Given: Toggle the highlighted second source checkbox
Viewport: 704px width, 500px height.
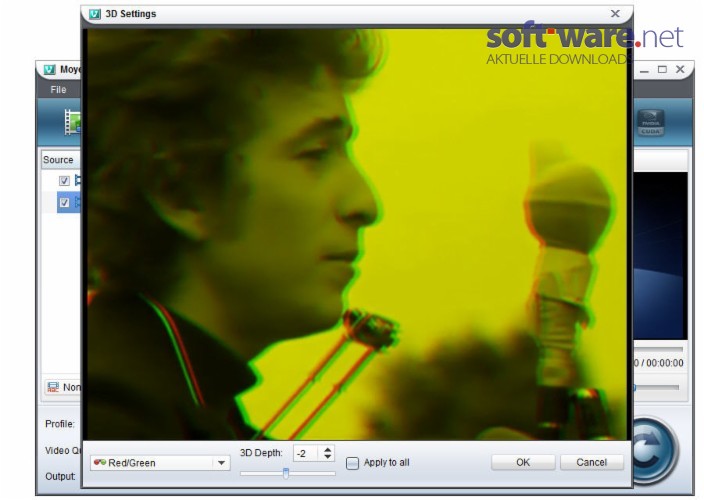Looking at the screenshot, I should pyautogui.click(x=64, y=202).
